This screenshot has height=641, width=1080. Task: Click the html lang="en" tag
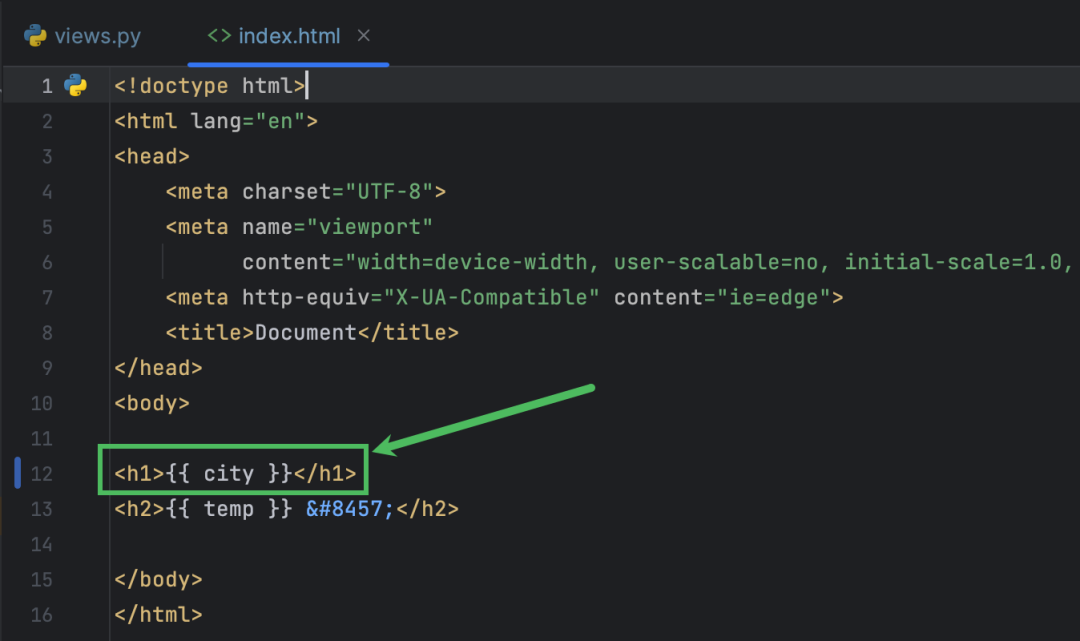point(216,121)
